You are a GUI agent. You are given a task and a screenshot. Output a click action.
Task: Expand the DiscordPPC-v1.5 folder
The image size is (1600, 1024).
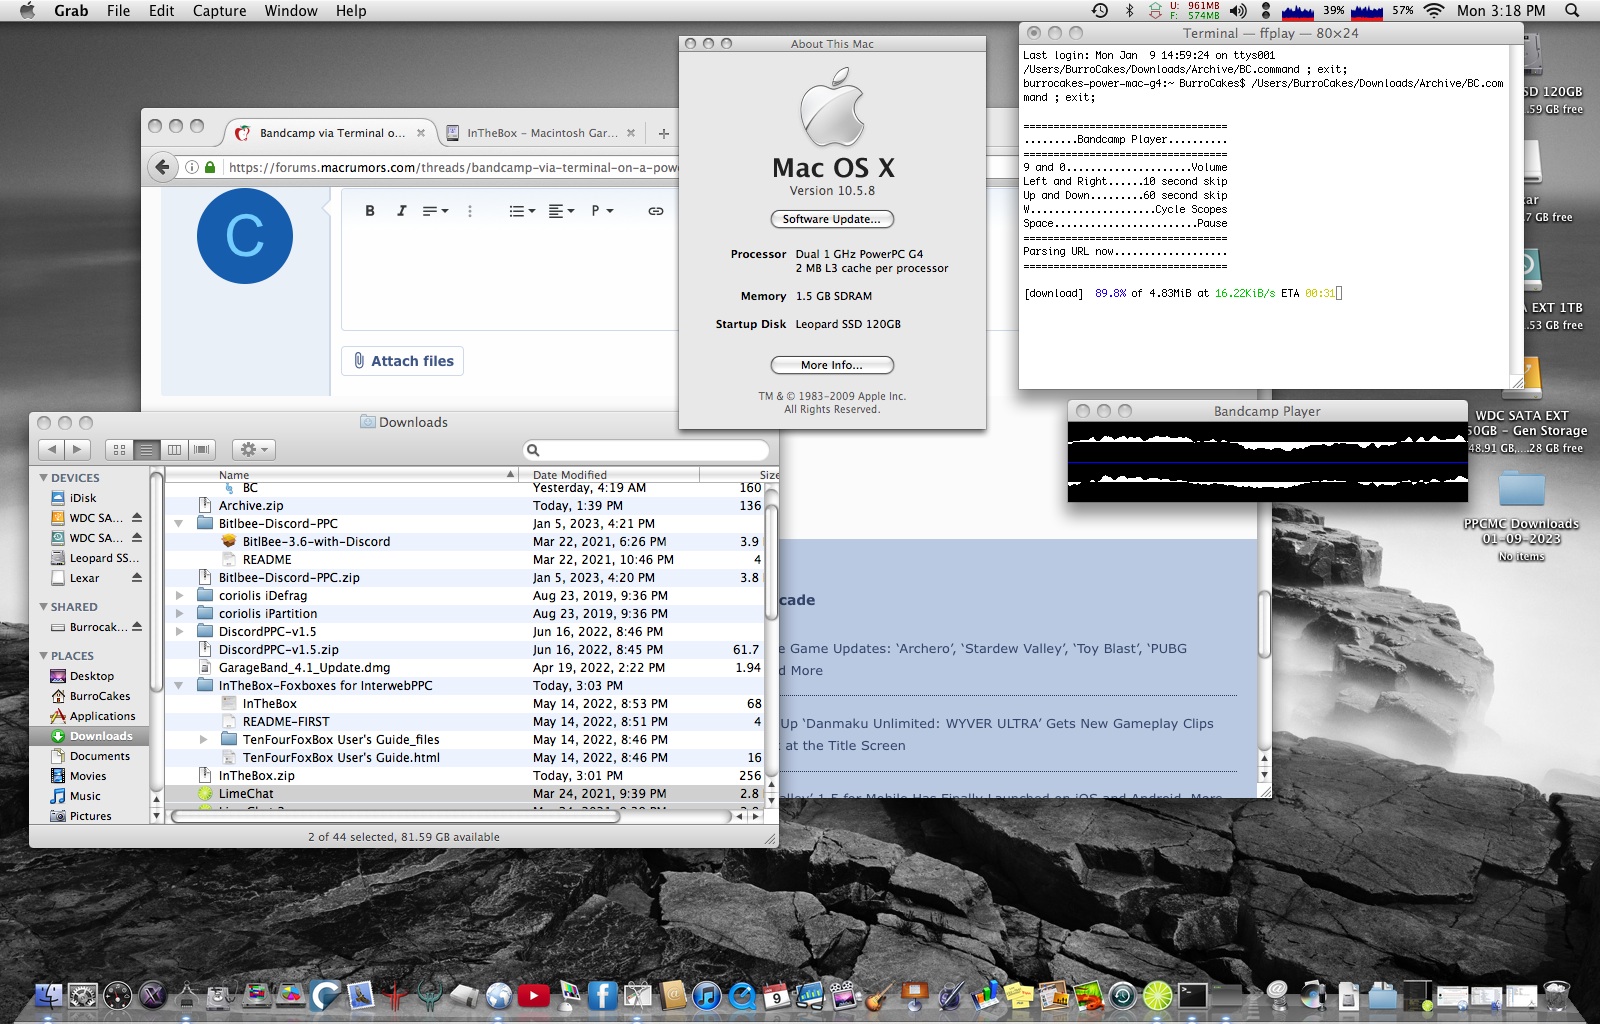pos(179,631)
